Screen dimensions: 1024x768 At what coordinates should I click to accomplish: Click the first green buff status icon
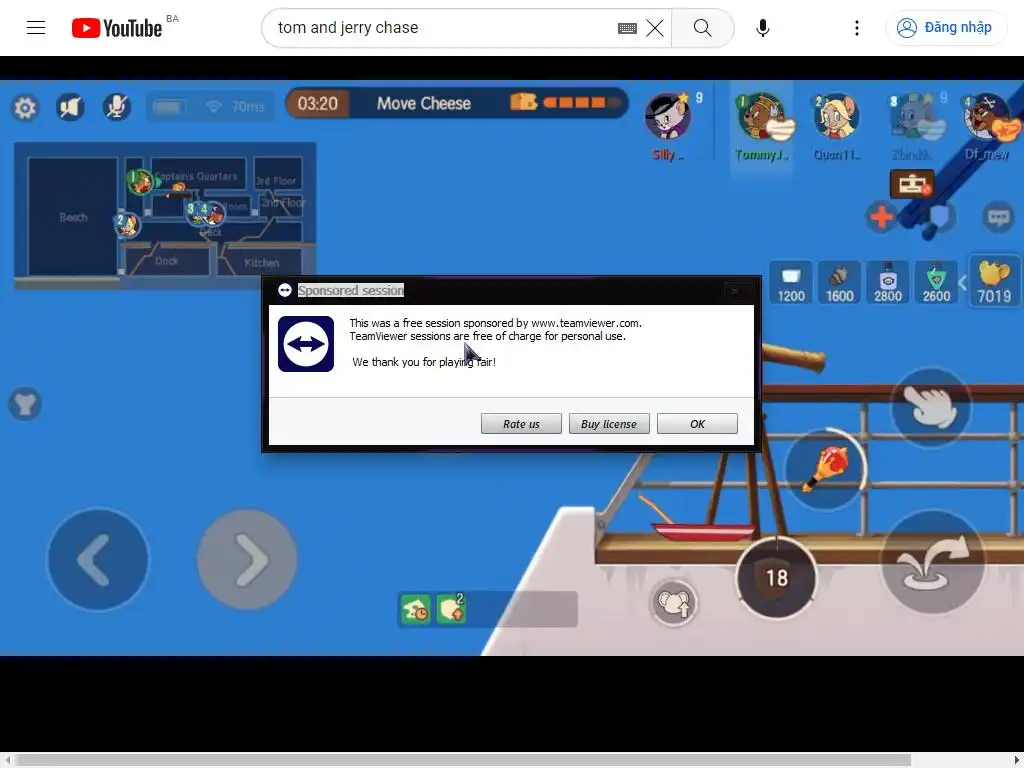(x=415, y=609)
